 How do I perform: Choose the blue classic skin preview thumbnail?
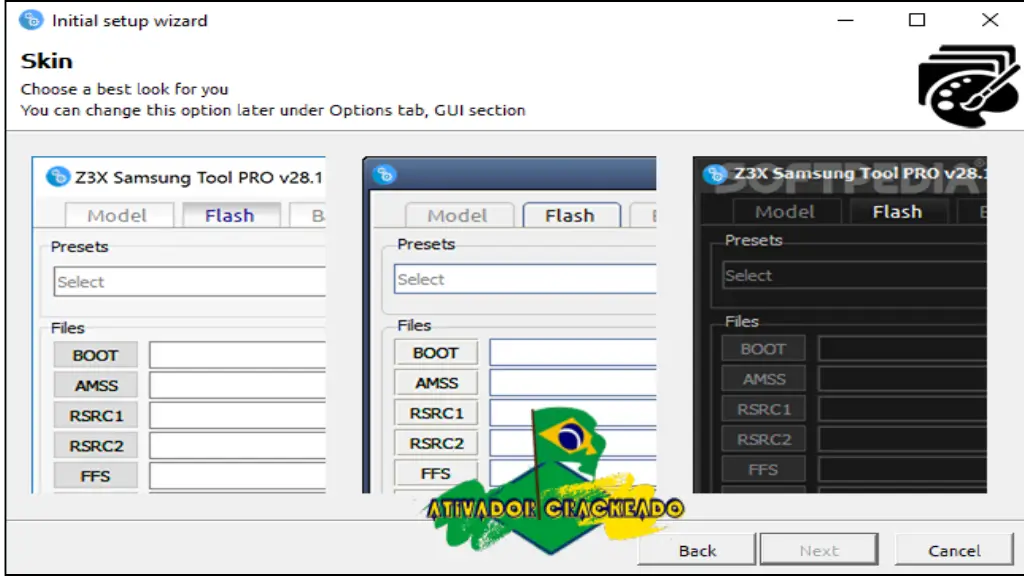509,325
